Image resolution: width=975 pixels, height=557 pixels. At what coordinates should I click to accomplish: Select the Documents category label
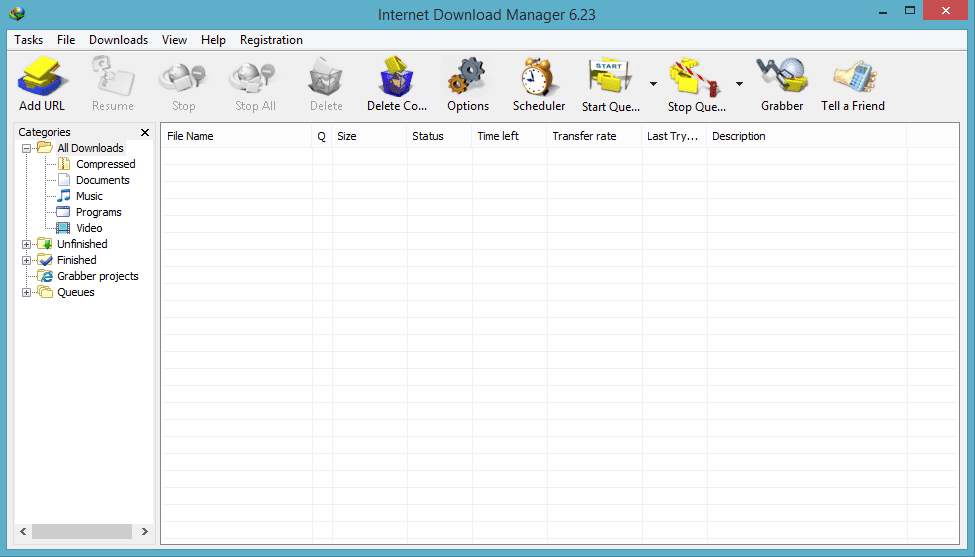(x=103, y=180)
